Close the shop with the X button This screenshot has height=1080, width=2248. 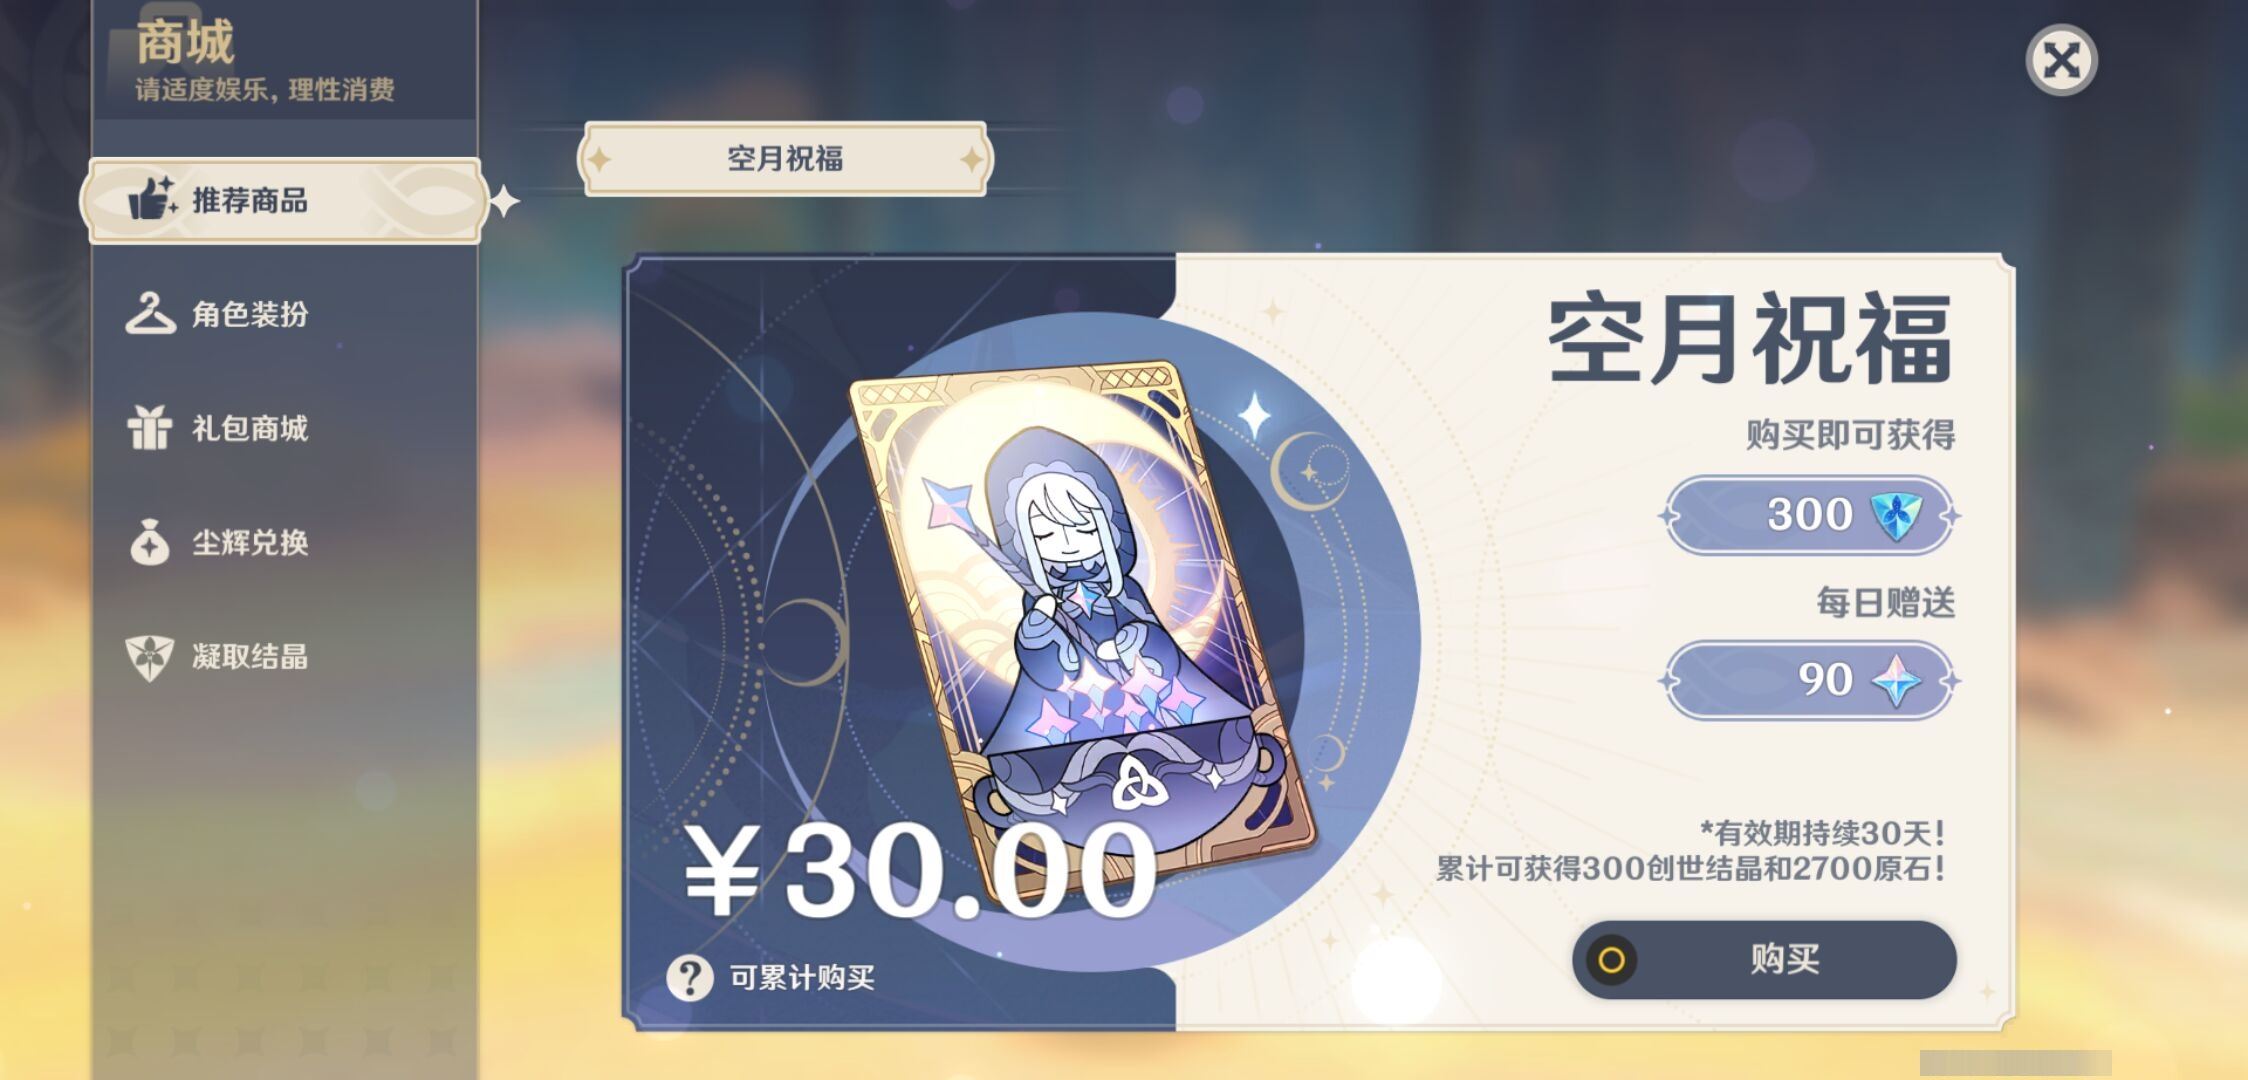coord(2061,60)
